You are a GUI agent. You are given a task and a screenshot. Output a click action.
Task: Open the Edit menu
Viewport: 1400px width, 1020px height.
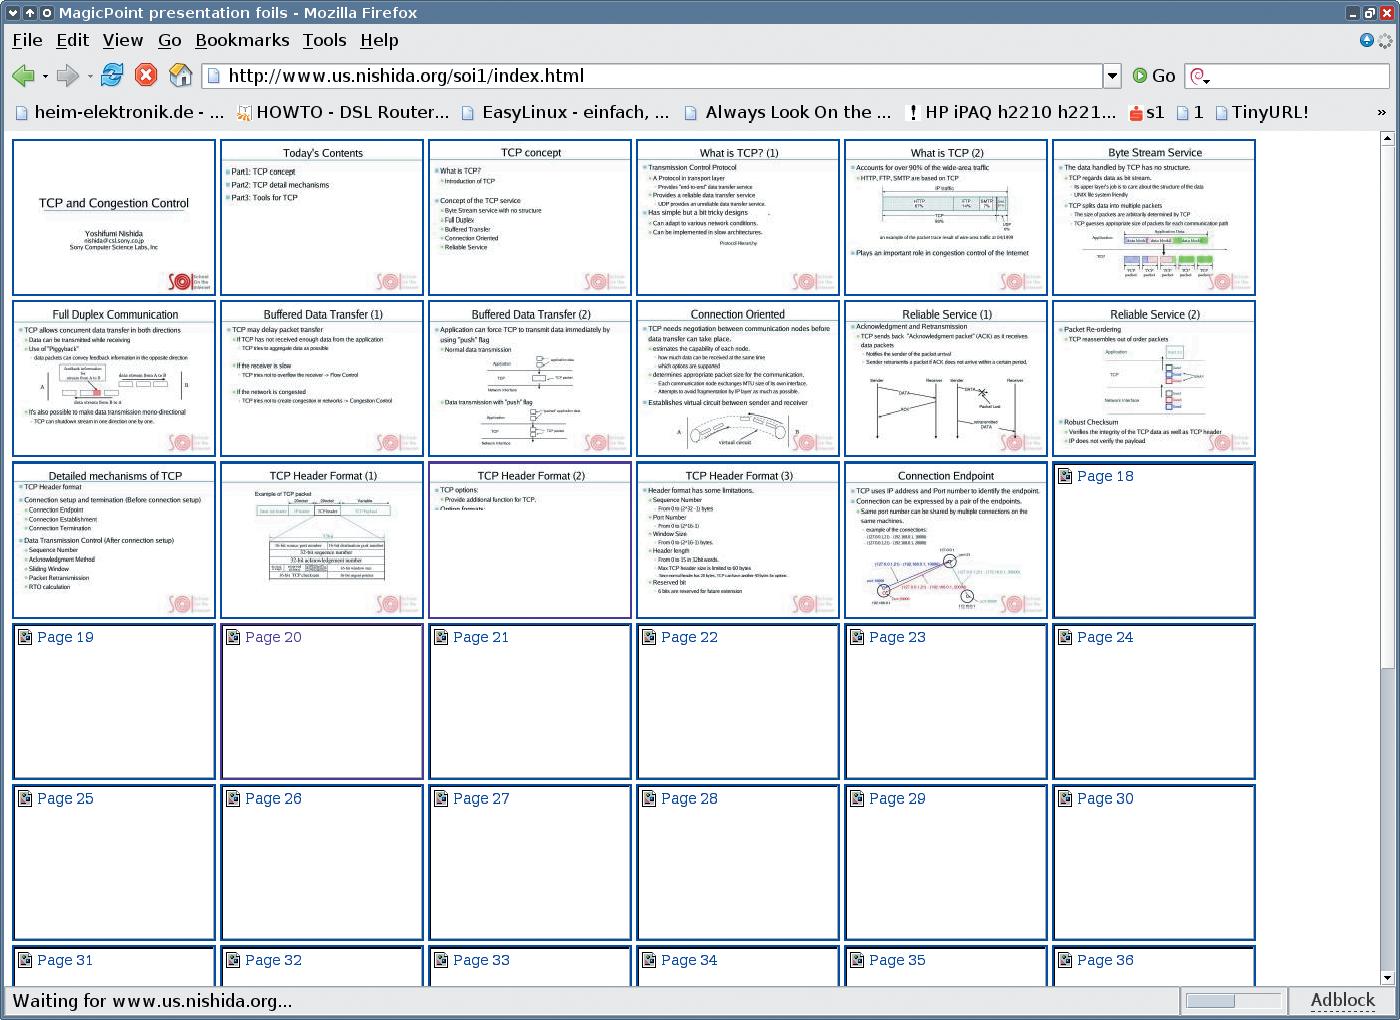tap(72, 40)
